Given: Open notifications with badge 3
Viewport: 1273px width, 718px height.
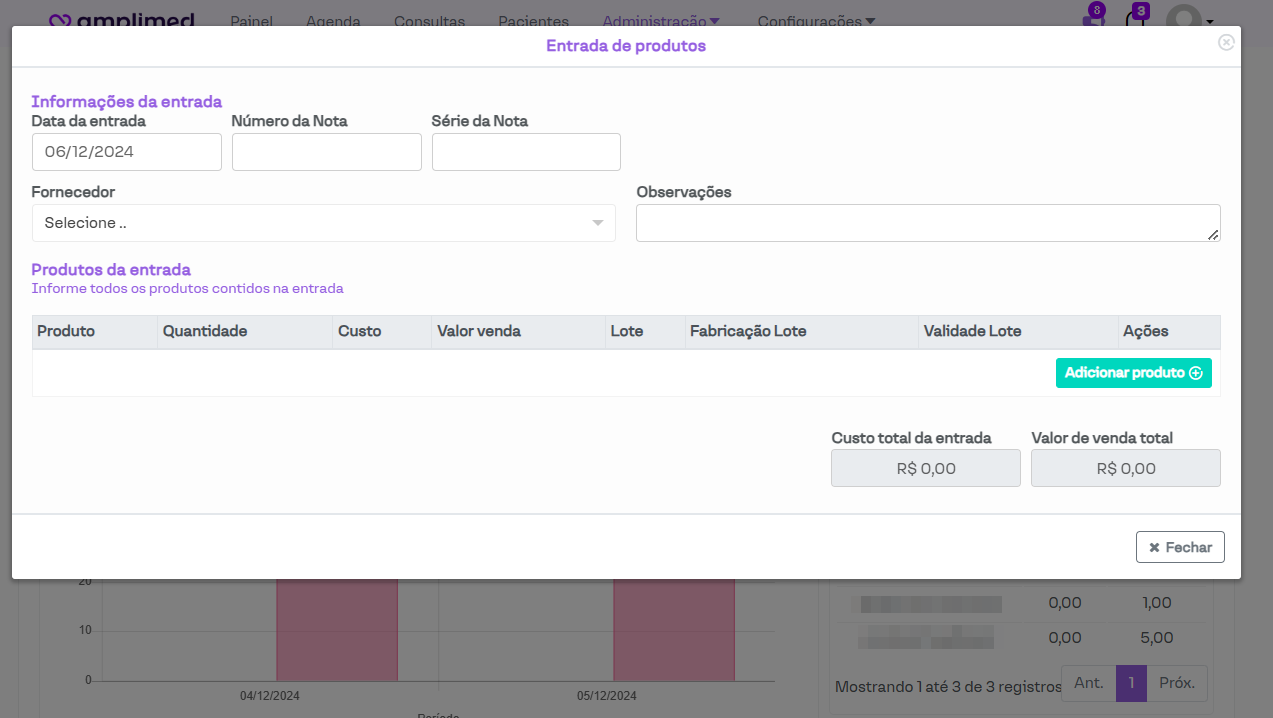Looking at the screenshot, I should pos(1136,19).
